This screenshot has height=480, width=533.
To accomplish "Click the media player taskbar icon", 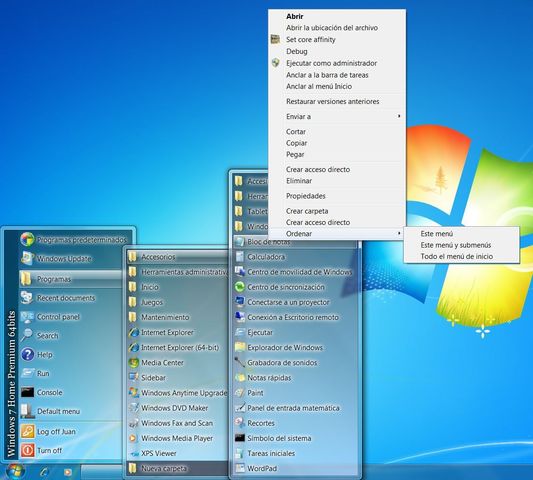I will pyautogui.click(x=68, y=472).
